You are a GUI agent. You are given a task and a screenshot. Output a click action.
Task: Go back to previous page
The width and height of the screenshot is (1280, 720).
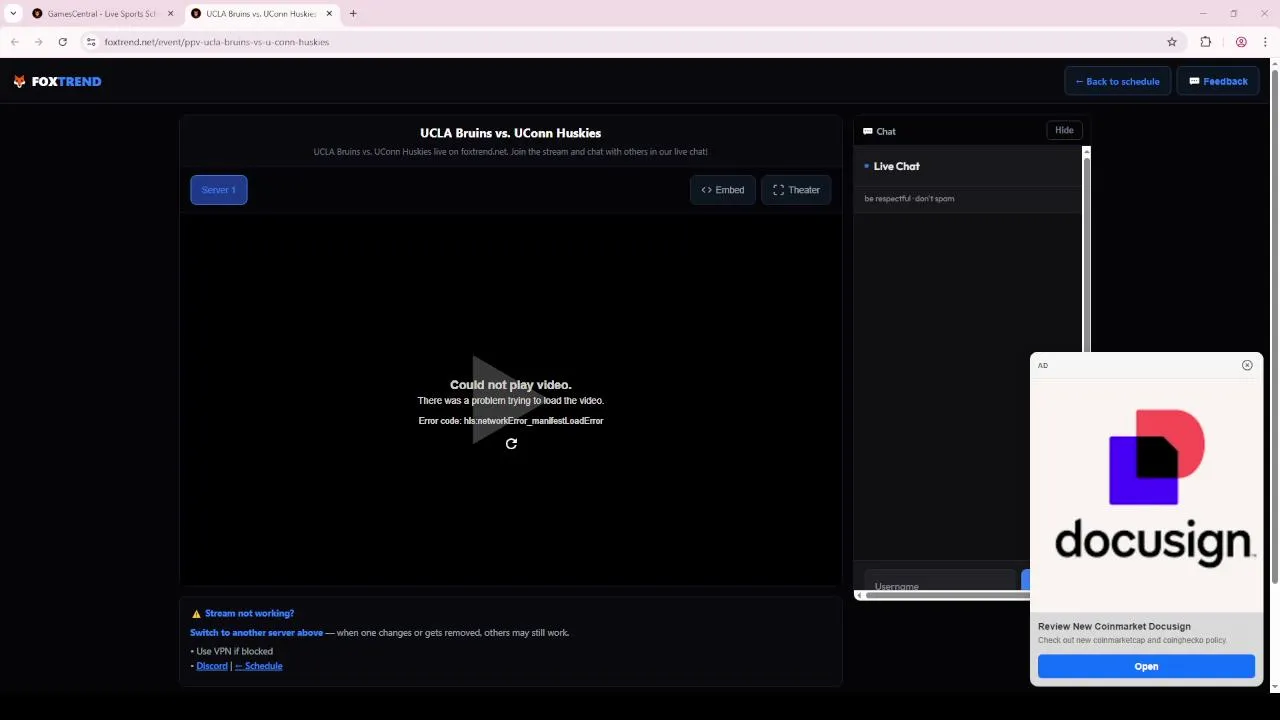click(x=15, y=42)
